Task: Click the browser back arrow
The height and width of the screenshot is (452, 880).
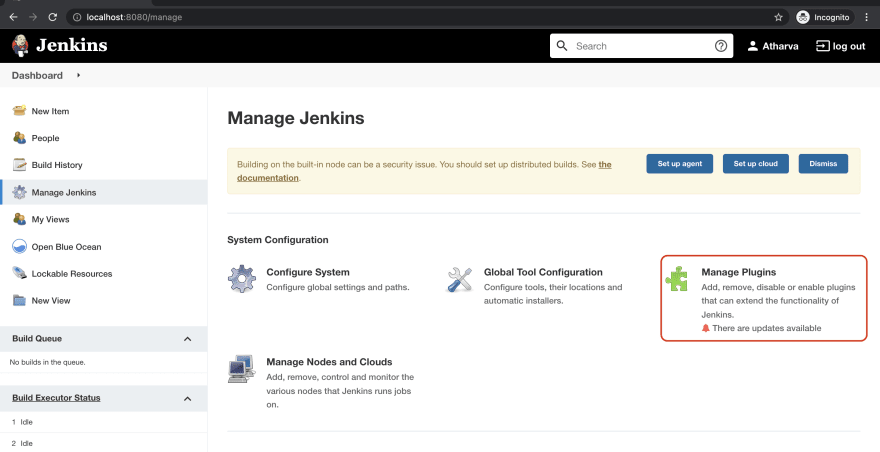Action: click(13, 17)
